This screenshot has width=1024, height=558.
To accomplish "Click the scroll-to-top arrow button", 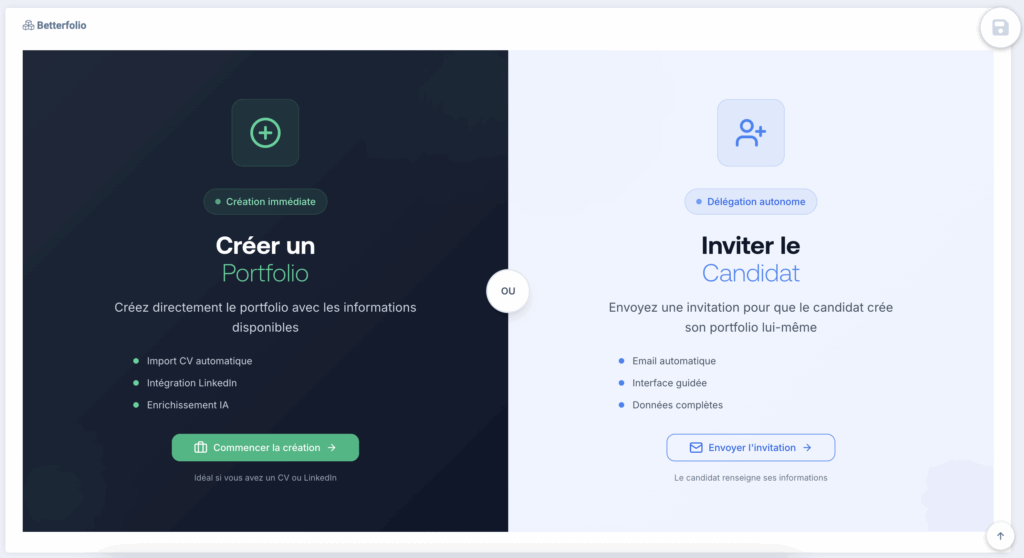I will point(1000,536).
